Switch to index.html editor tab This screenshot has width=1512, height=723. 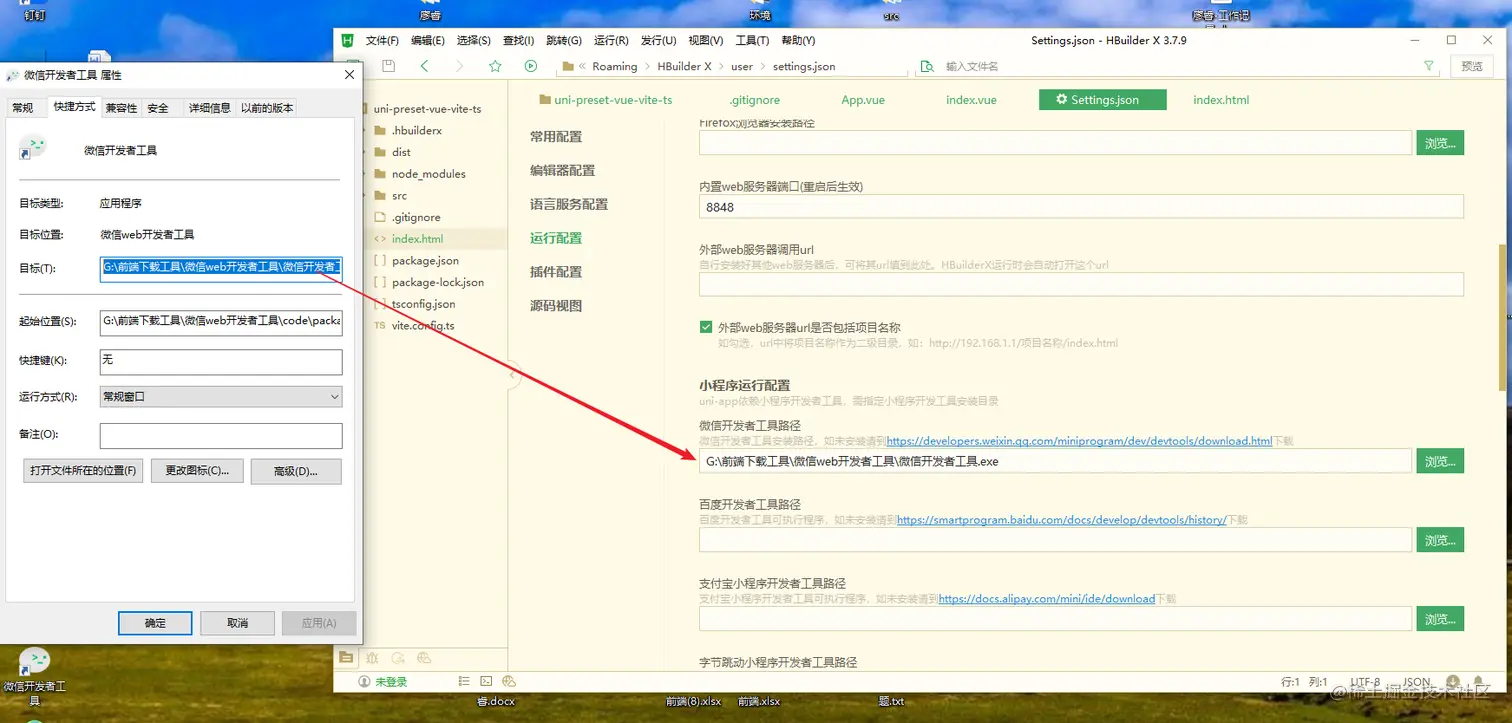point(1221,100)
